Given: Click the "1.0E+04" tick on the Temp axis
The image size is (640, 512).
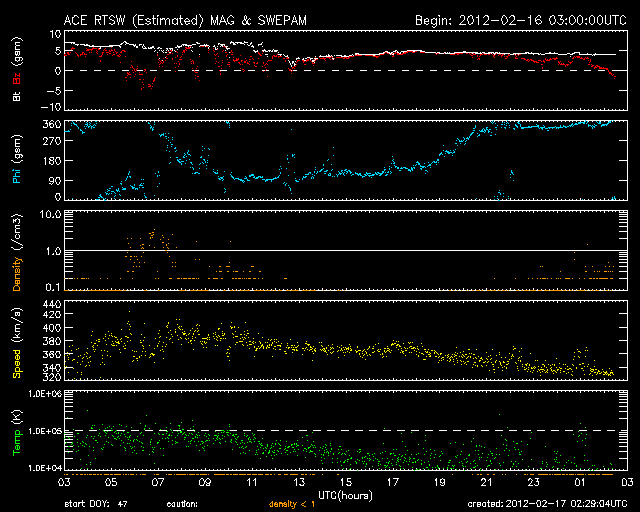Looking at the screenshot, I should point(44,468).
